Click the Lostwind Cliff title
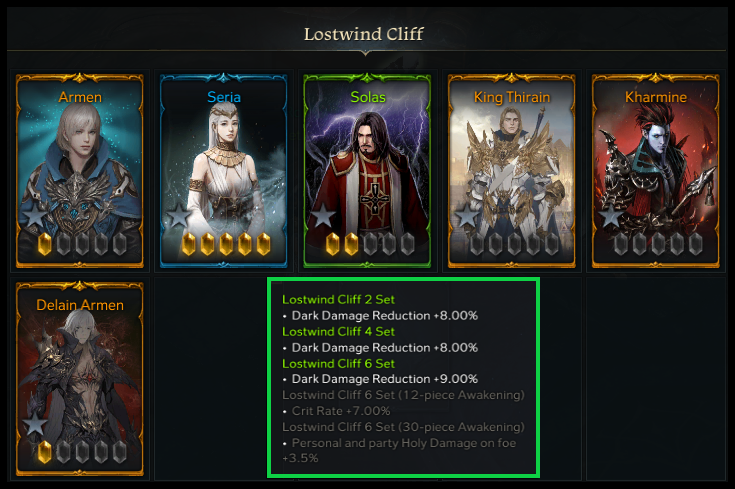This screenshot has height=489, width=735. 364,34
